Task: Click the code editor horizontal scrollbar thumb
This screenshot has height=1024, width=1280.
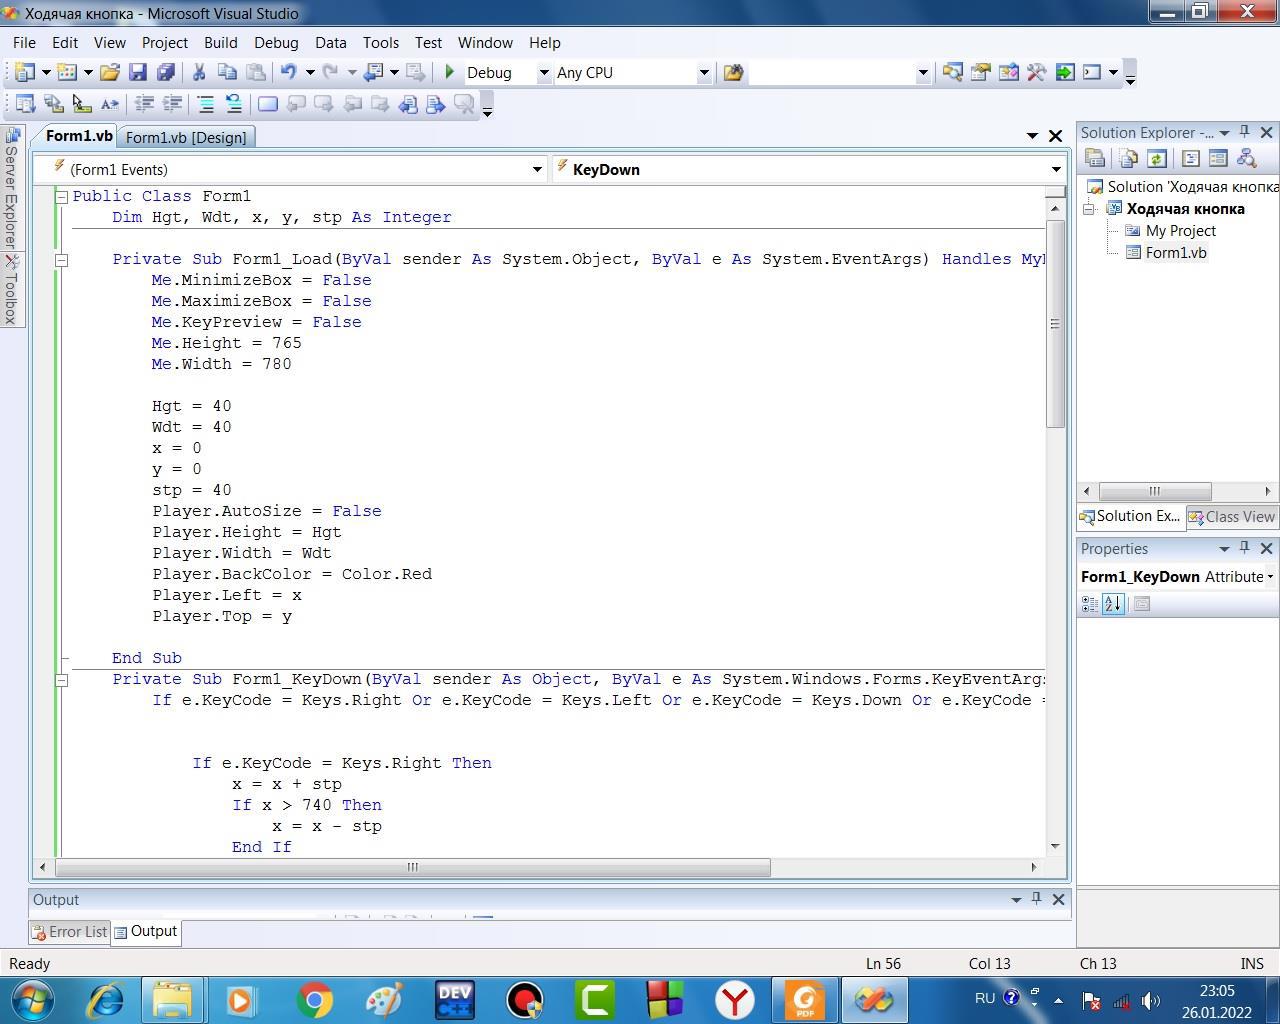Action: click(412, 867)
